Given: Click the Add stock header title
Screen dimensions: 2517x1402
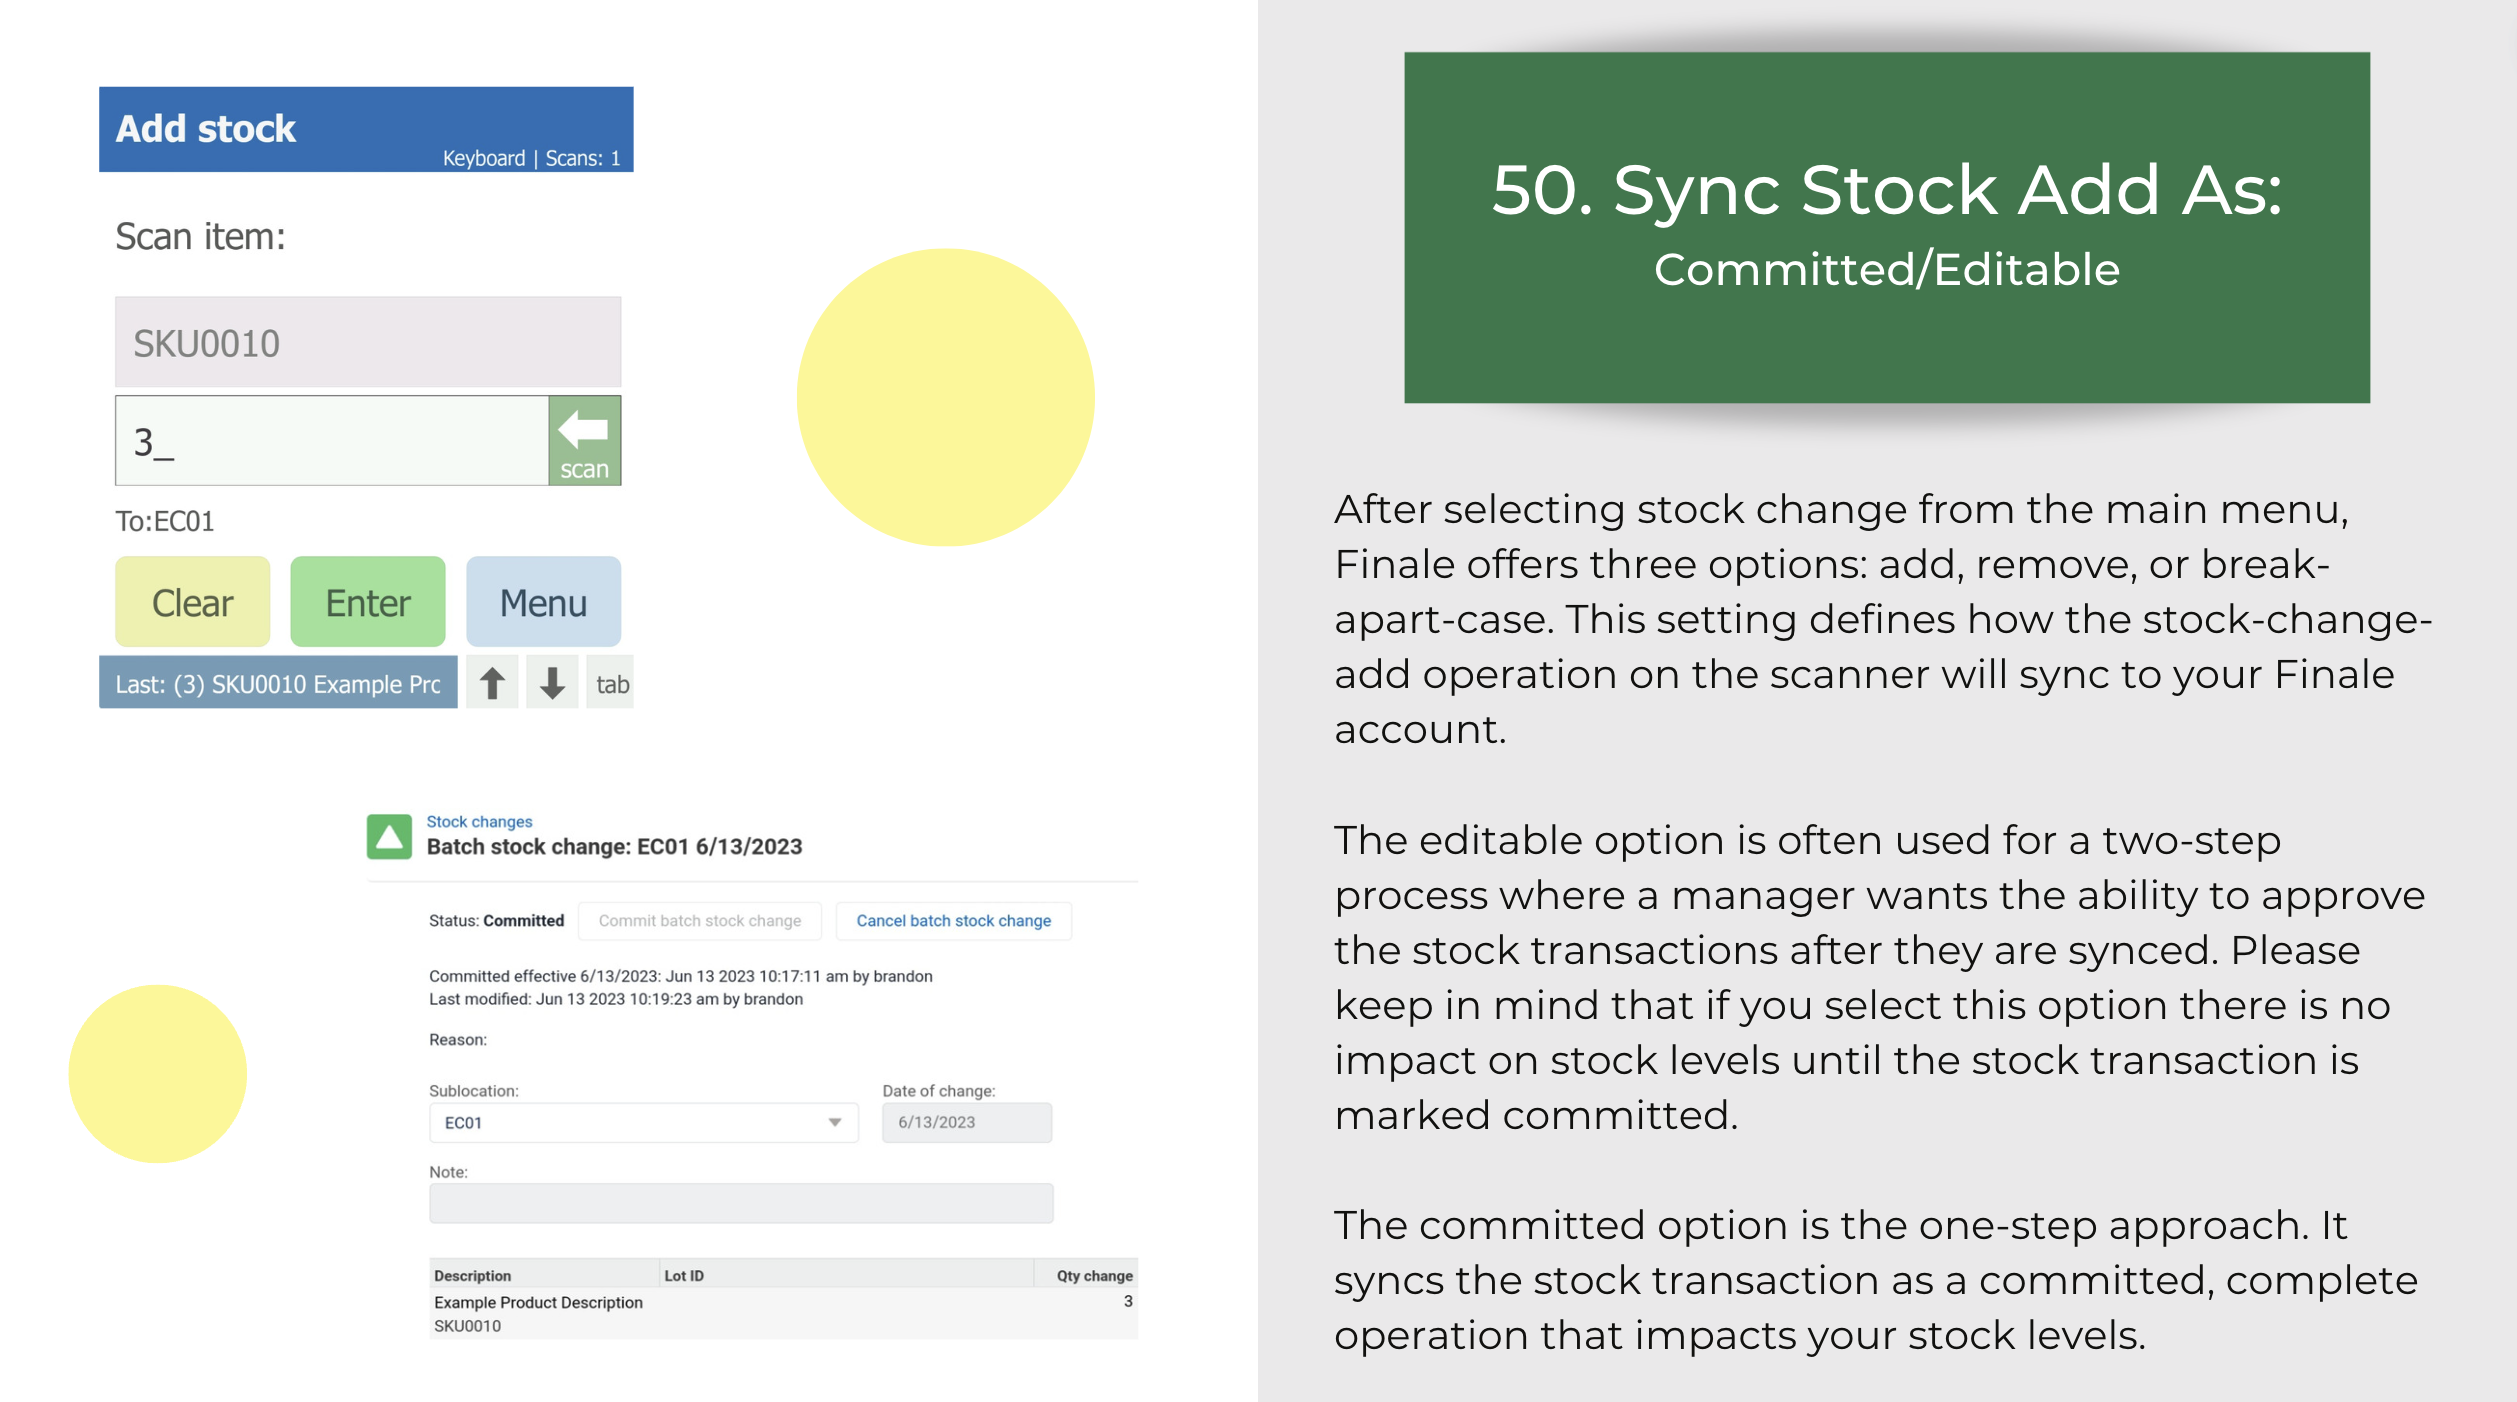Looking at the screenshot, I should click(x=205, y=128).
